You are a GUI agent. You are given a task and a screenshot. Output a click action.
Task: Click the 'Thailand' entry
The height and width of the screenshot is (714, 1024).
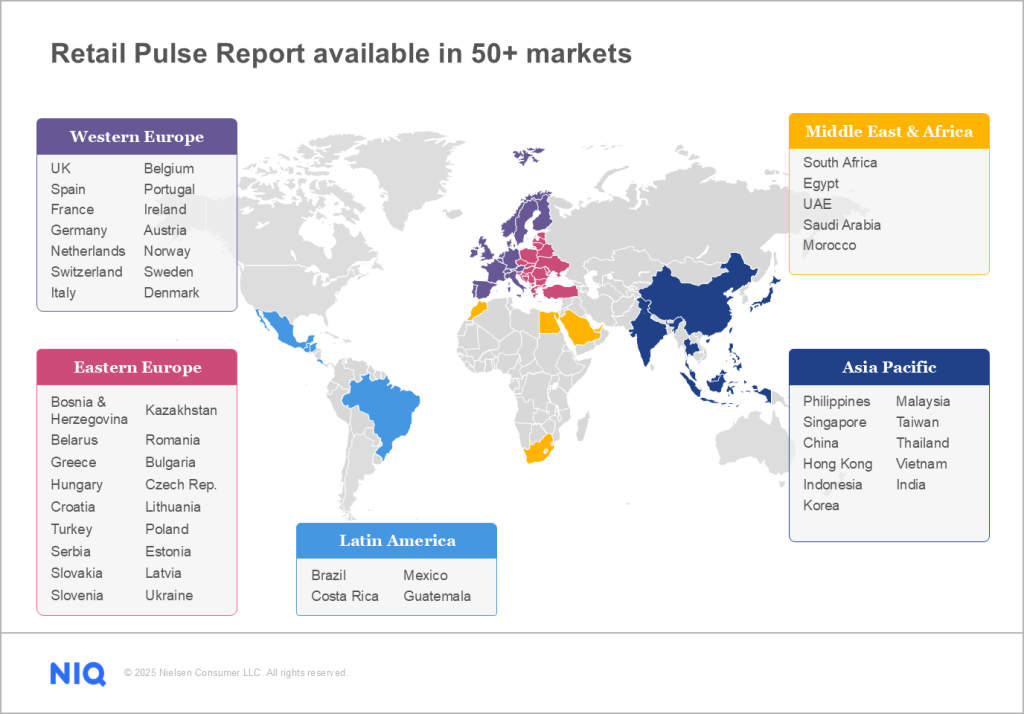923,443
